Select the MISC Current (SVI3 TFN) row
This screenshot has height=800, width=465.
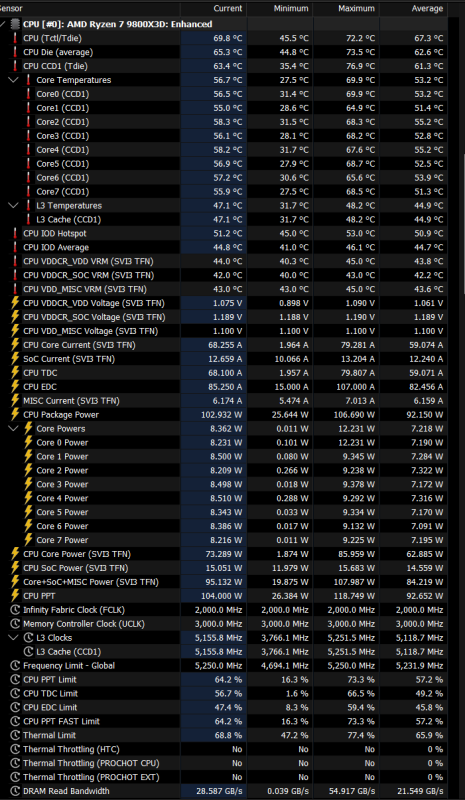pos(224,401)
